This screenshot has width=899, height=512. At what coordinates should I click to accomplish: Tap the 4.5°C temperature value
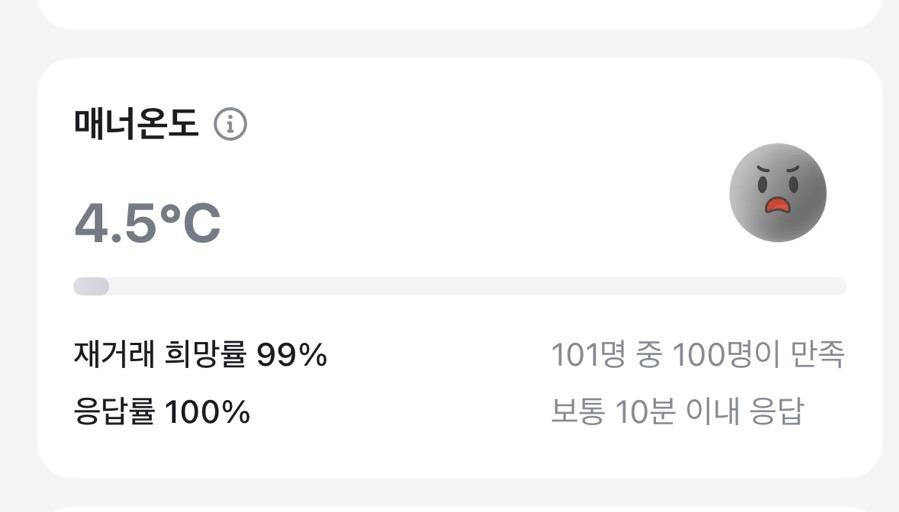(147, 224)
